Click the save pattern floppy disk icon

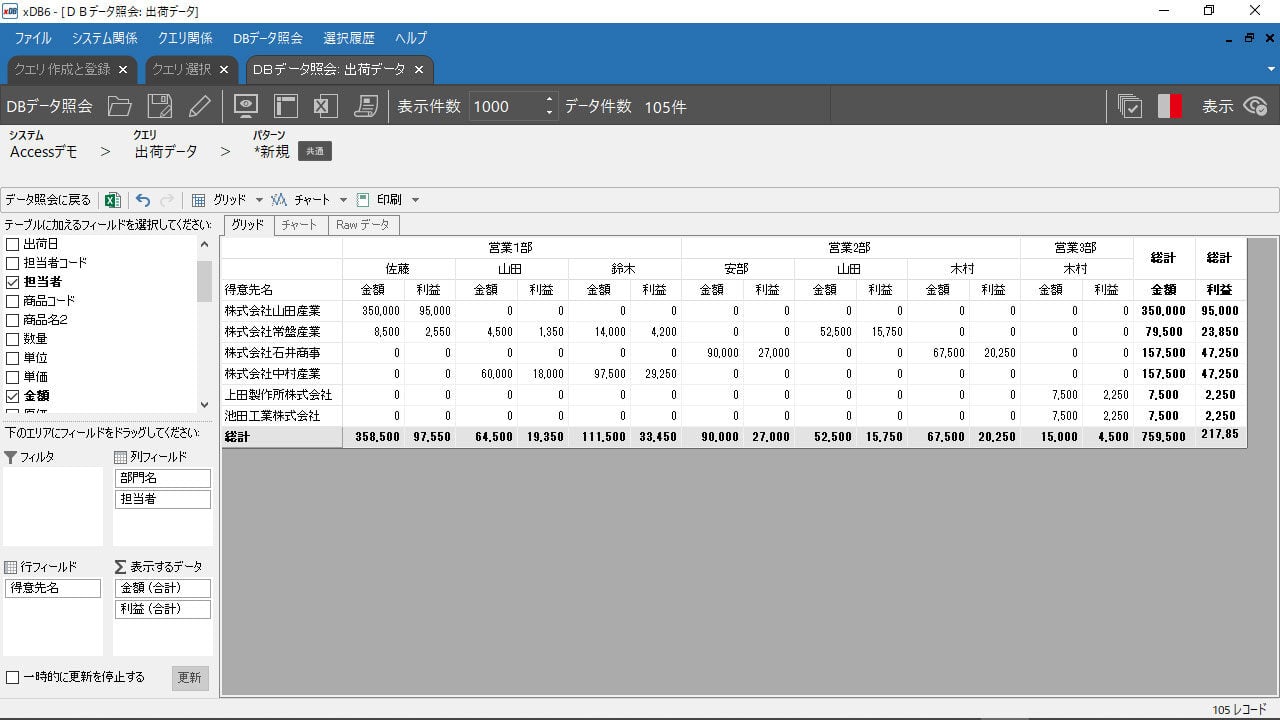click(159, 106)
